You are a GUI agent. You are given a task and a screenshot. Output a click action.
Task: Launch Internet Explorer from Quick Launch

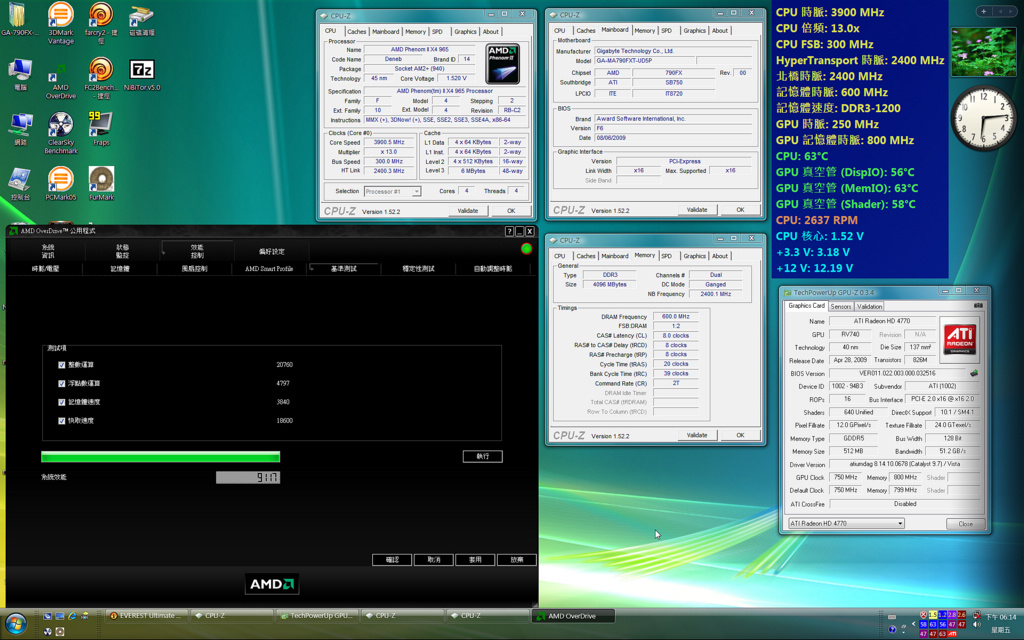tap(72, 616)
